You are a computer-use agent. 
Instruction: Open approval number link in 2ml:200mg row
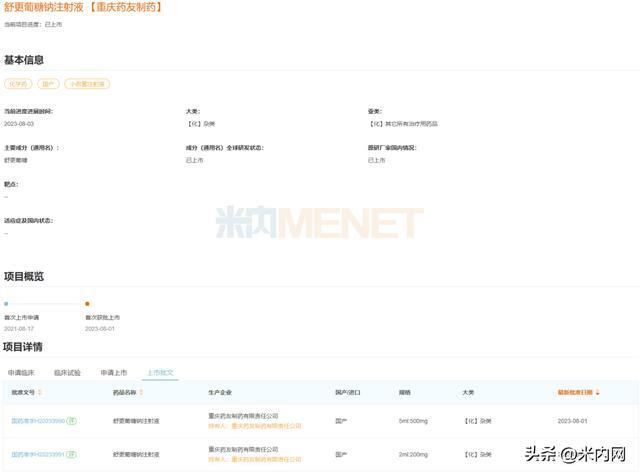[x=38, y=454]
